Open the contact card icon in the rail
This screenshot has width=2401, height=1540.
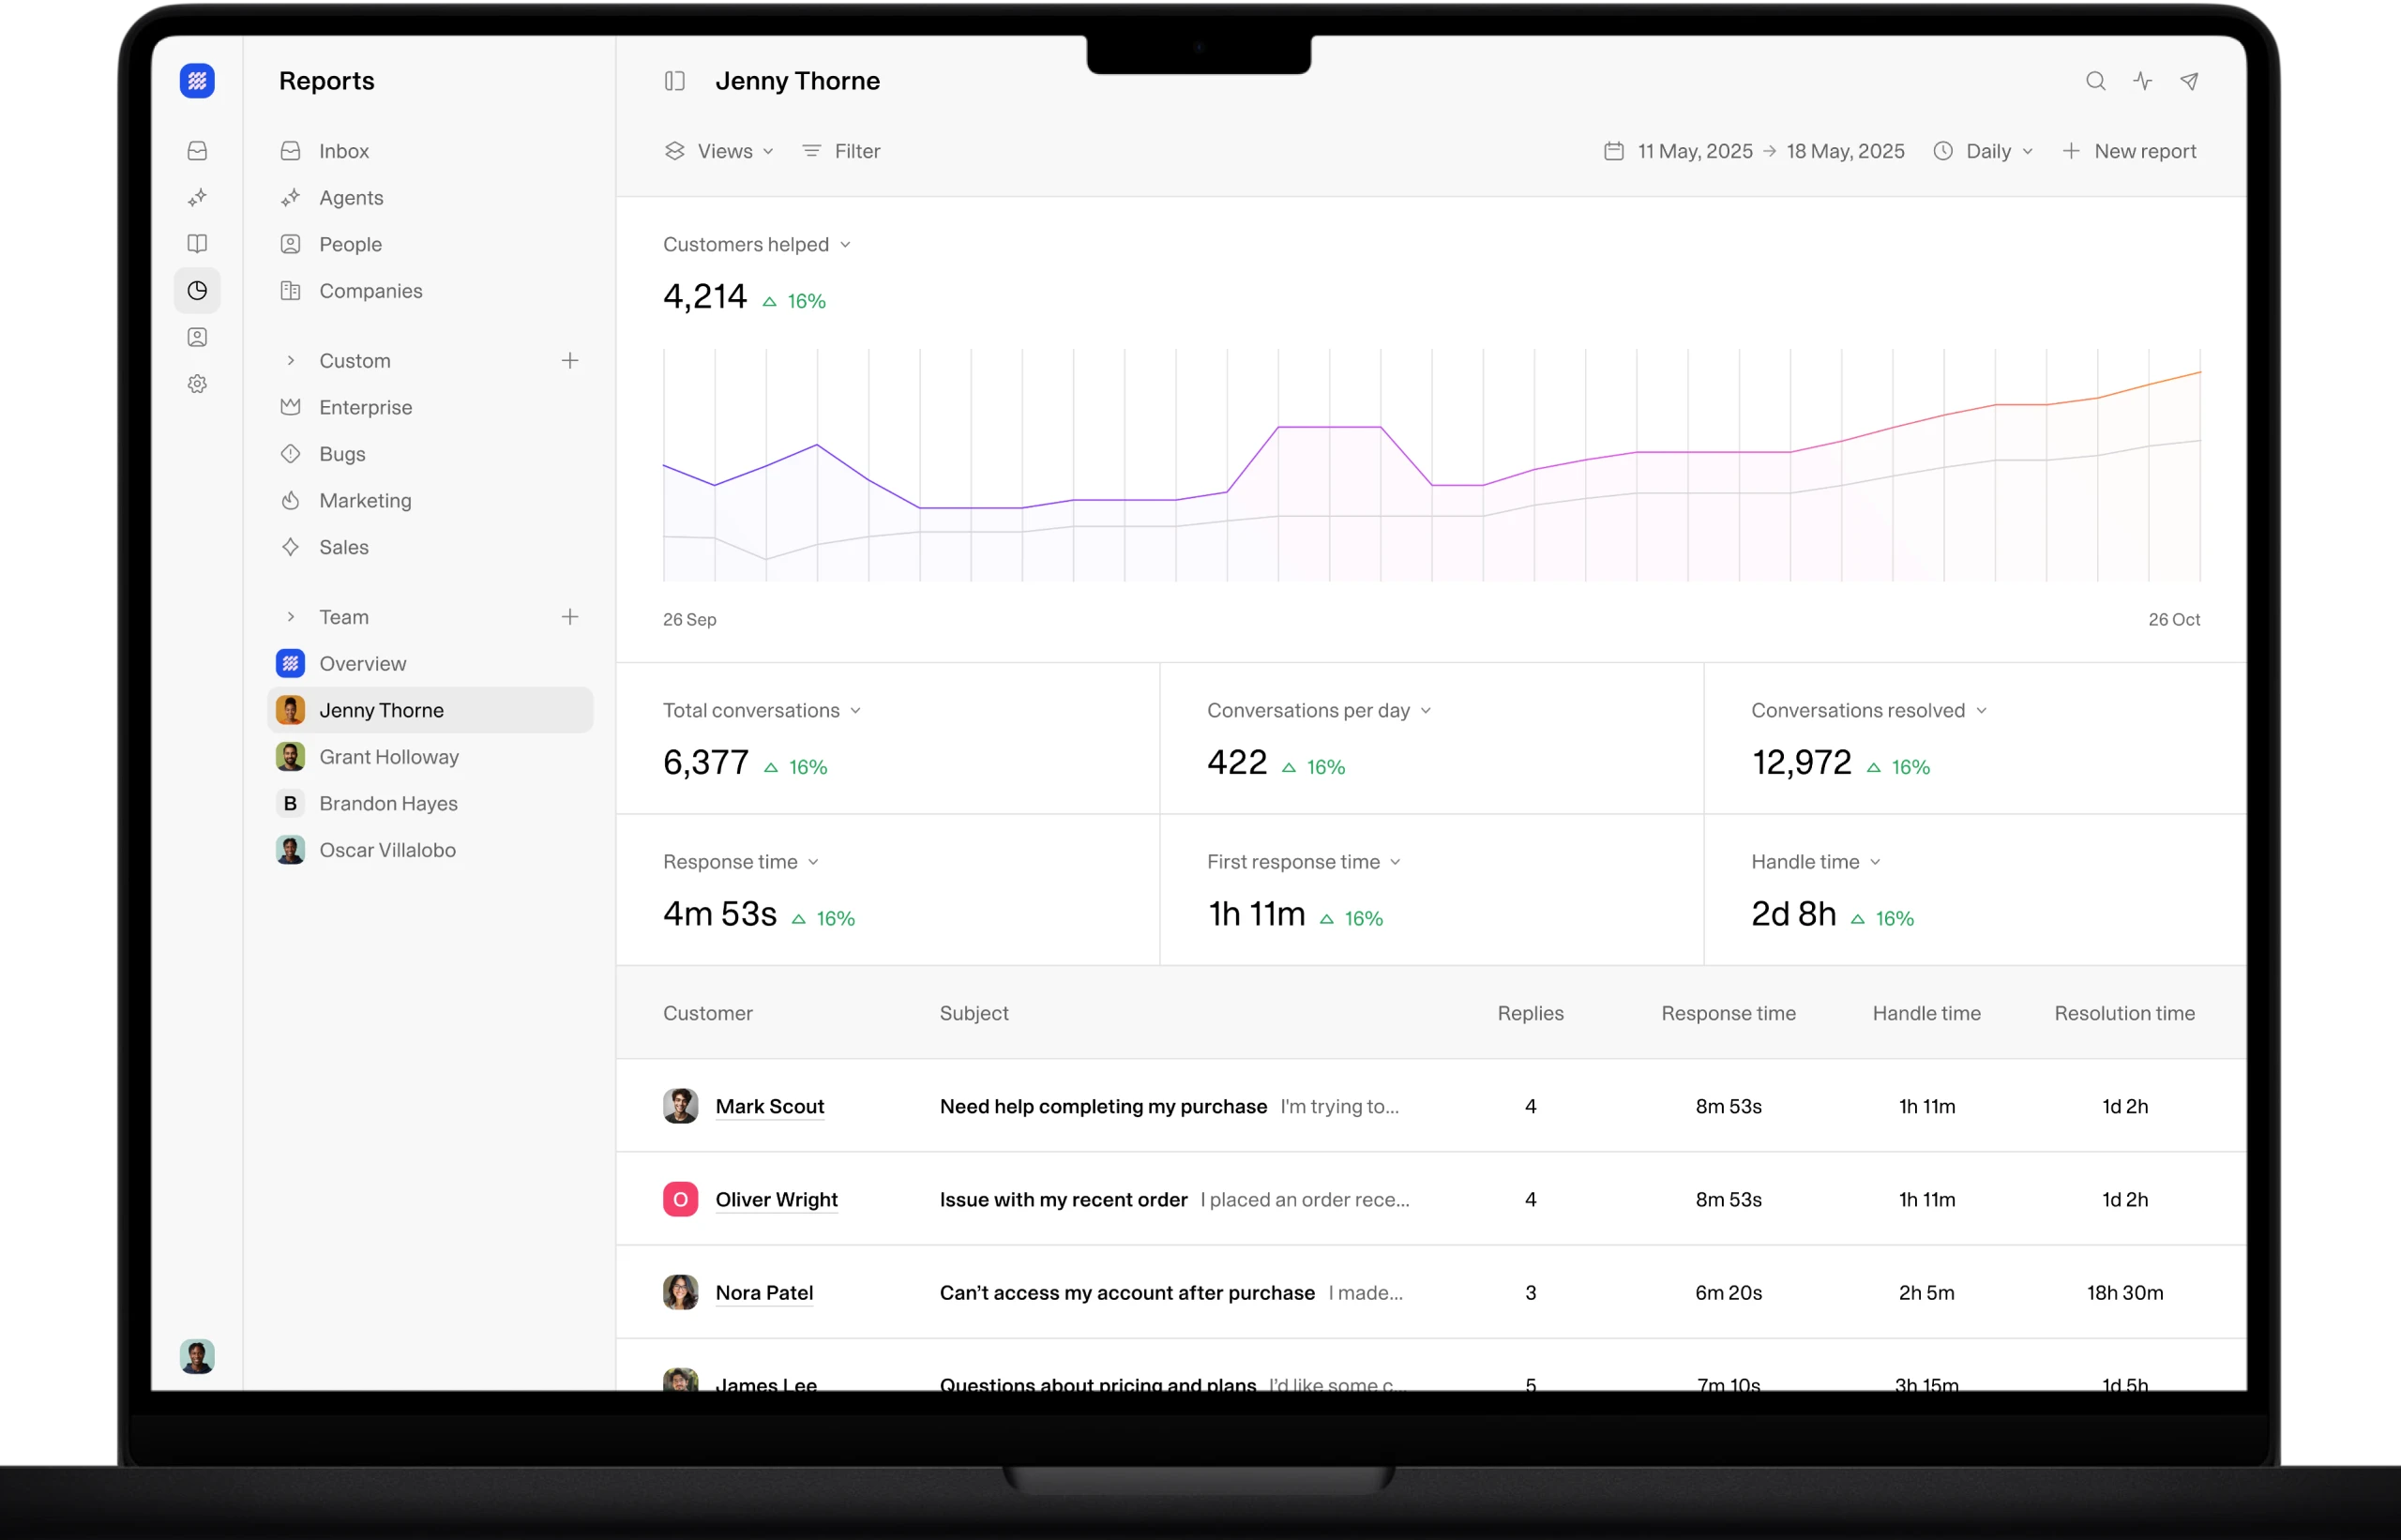tap(197, 337)
